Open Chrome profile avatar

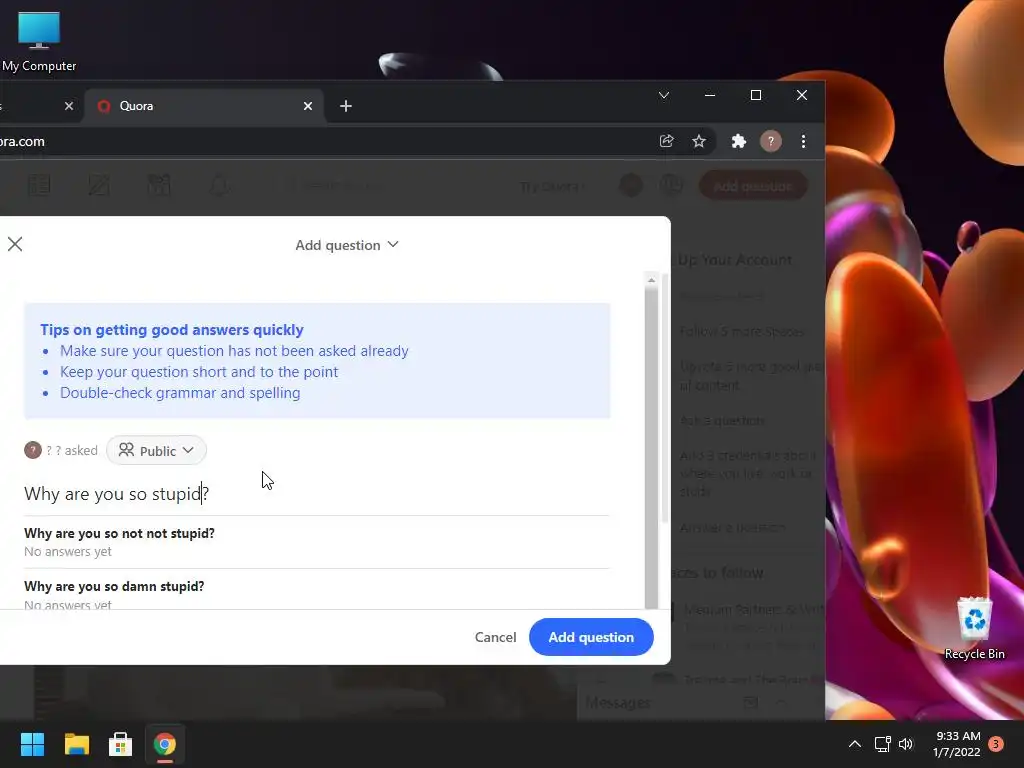(771, 141)
